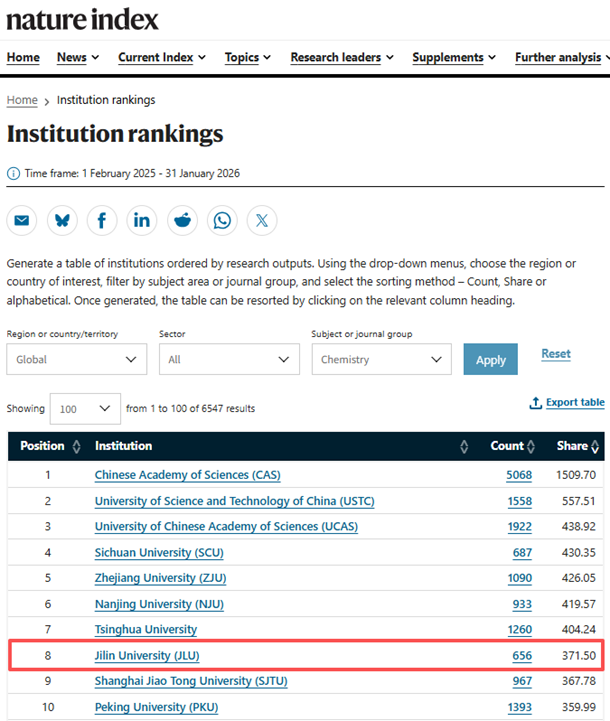The width and height of the screenshot is (610, 721).
Task: Open Chinese Academy of Sciences (CAS) link
Action: tap(188, 475)
